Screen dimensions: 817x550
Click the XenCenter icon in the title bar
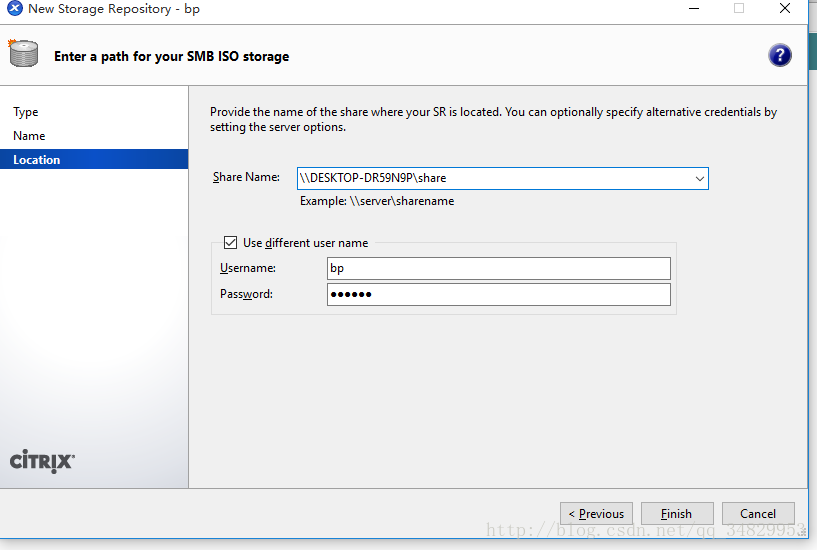pyautogui.click(x=14, y=9)
